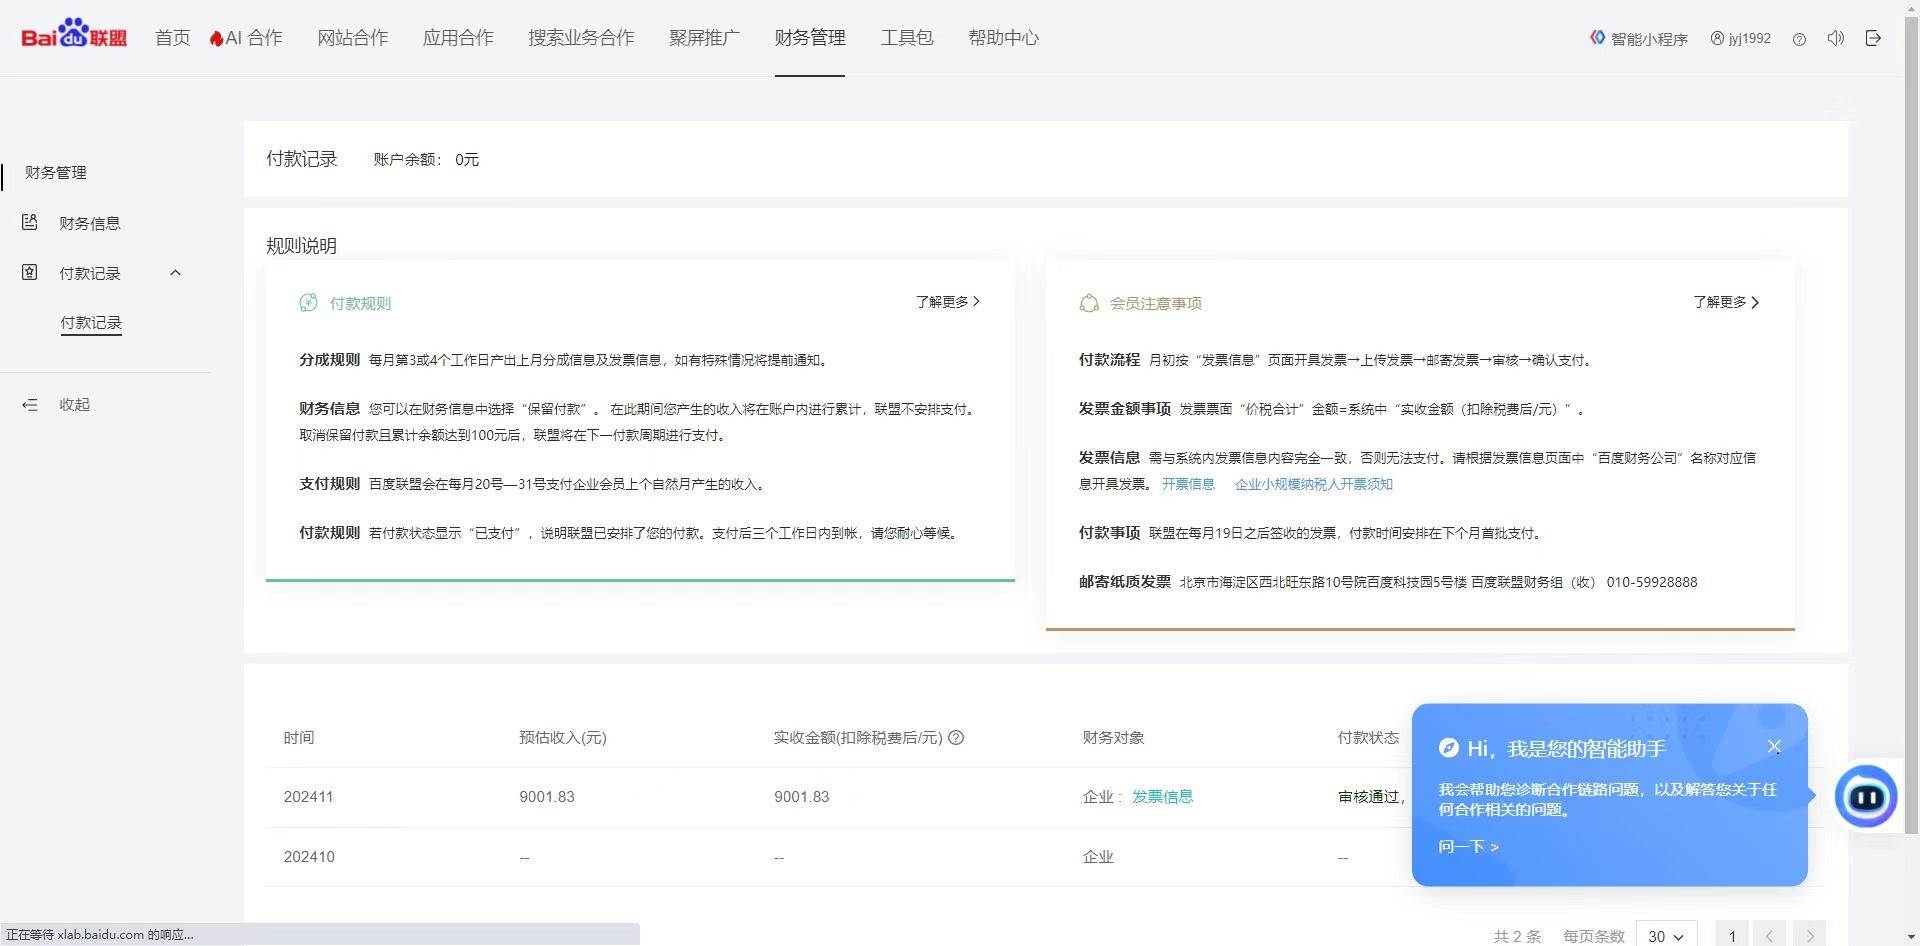Open the 智能小程序 entry in the header

pos(1638,38)
